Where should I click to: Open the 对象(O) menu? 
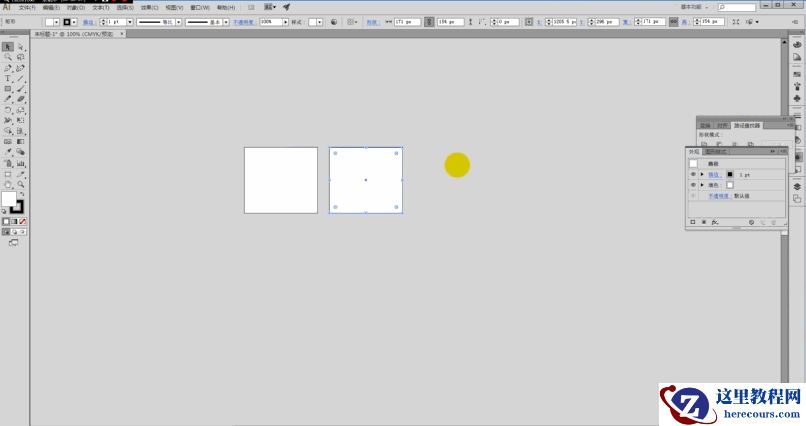pyautogui.click(x=76, y=8)
